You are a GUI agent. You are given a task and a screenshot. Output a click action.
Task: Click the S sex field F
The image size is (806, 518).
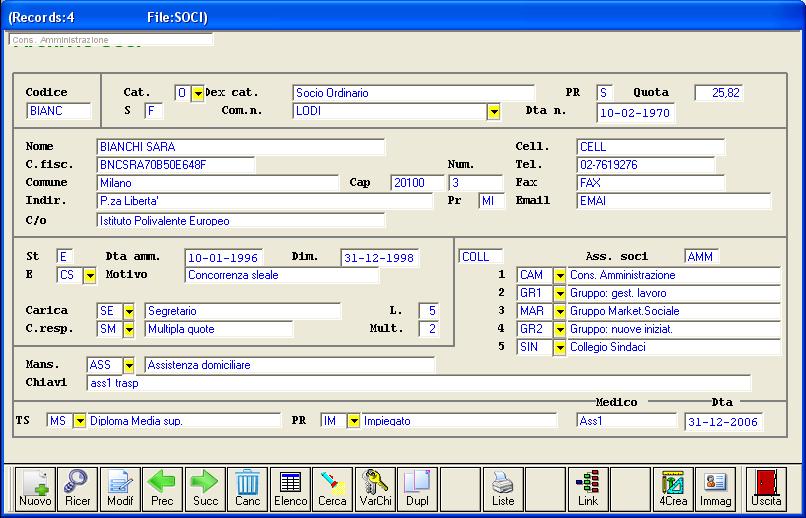click(x=154, y=111)
